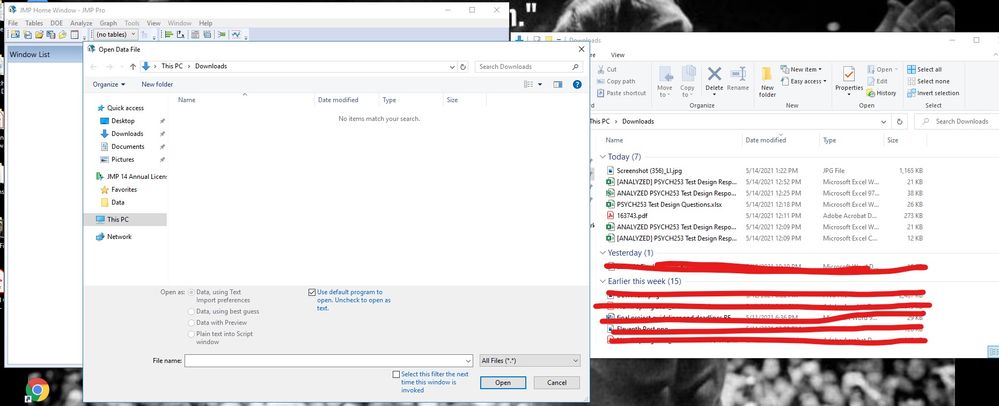This screenshot has height=406, width=999.
Task: Open Easy access dropdown in File Explorer
Action: click(x=803, y=82)
